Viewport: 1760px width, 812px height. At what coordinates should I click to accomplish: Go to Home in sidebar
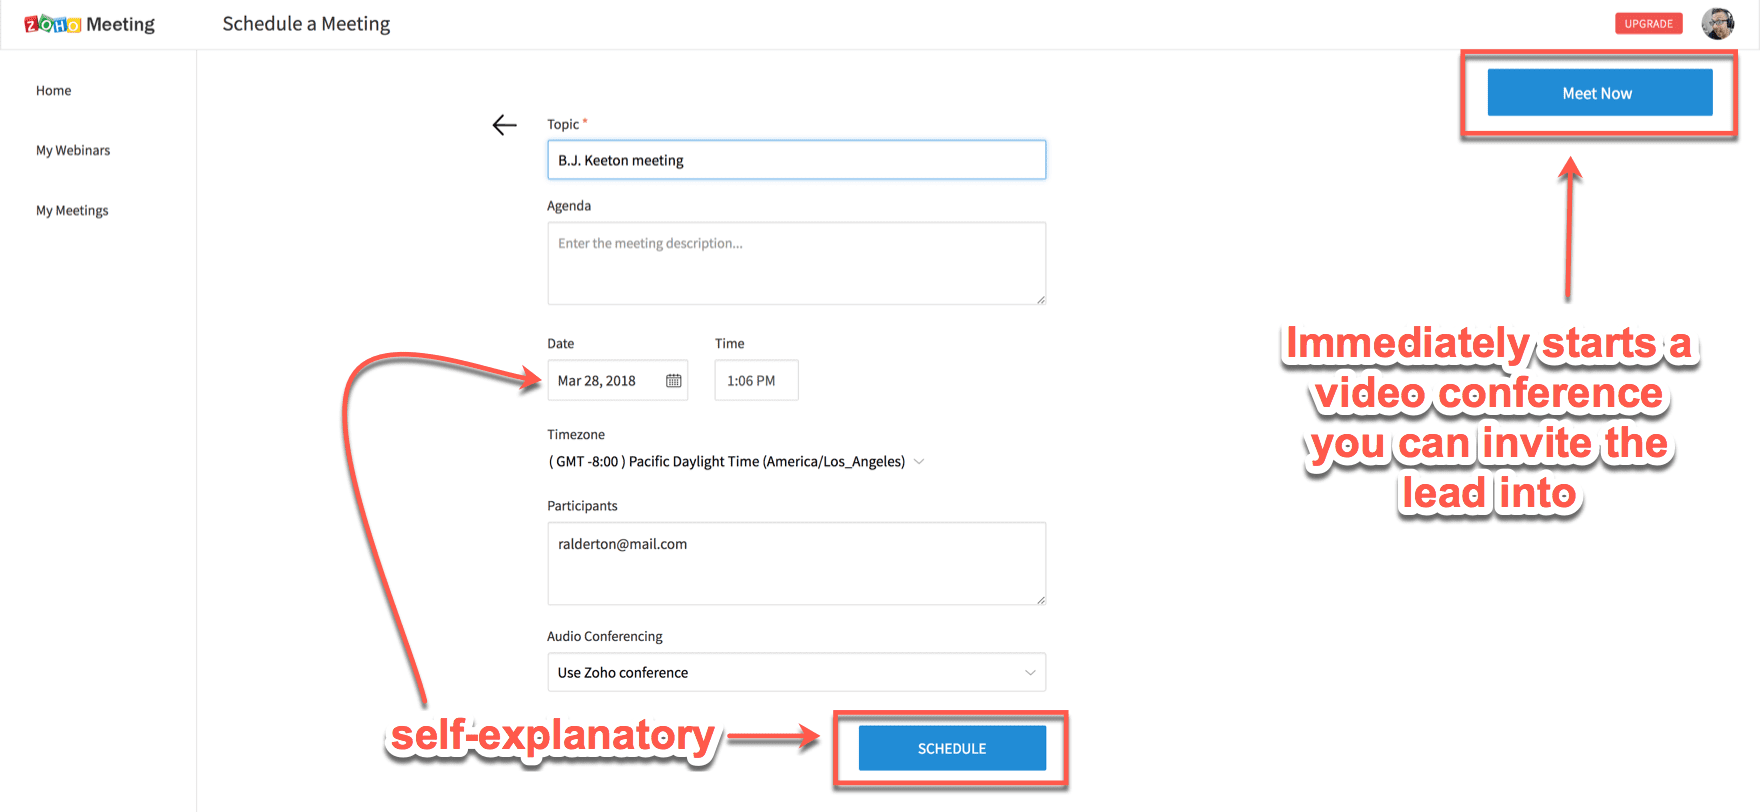tap(54, 91)
